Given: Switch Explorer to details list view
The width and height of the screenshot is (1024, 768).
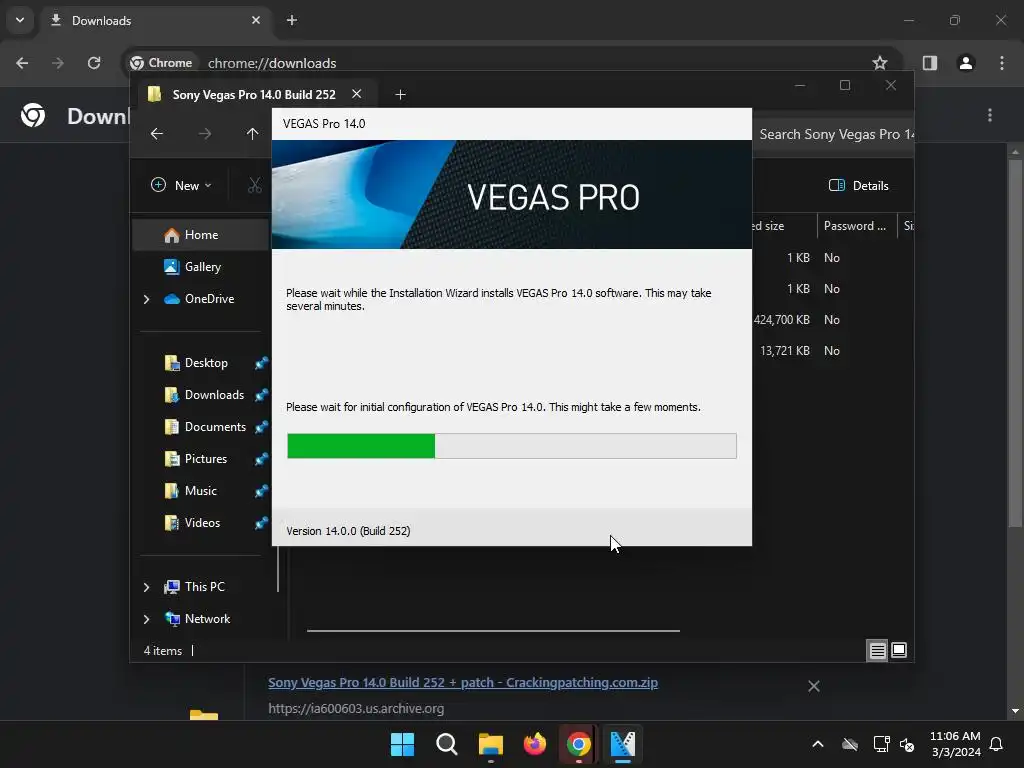Looking at the screenshot, I should point(877,650).
